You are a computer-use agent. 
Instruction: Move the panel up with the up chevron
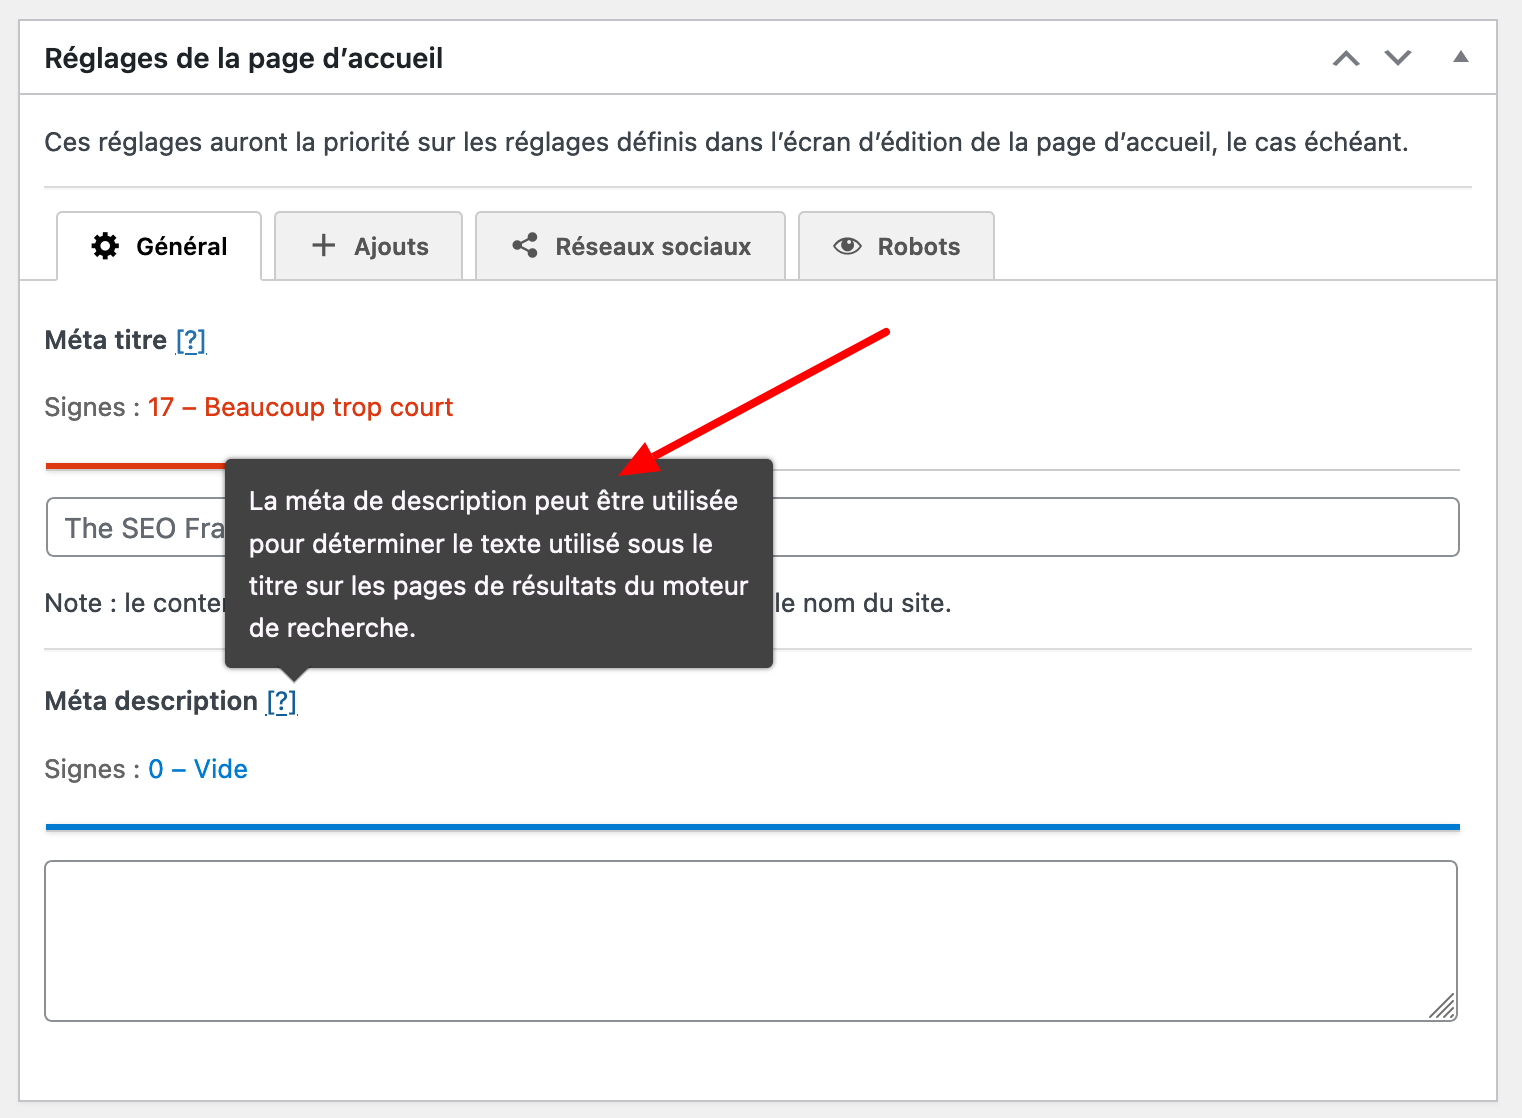pos(1346,58)
